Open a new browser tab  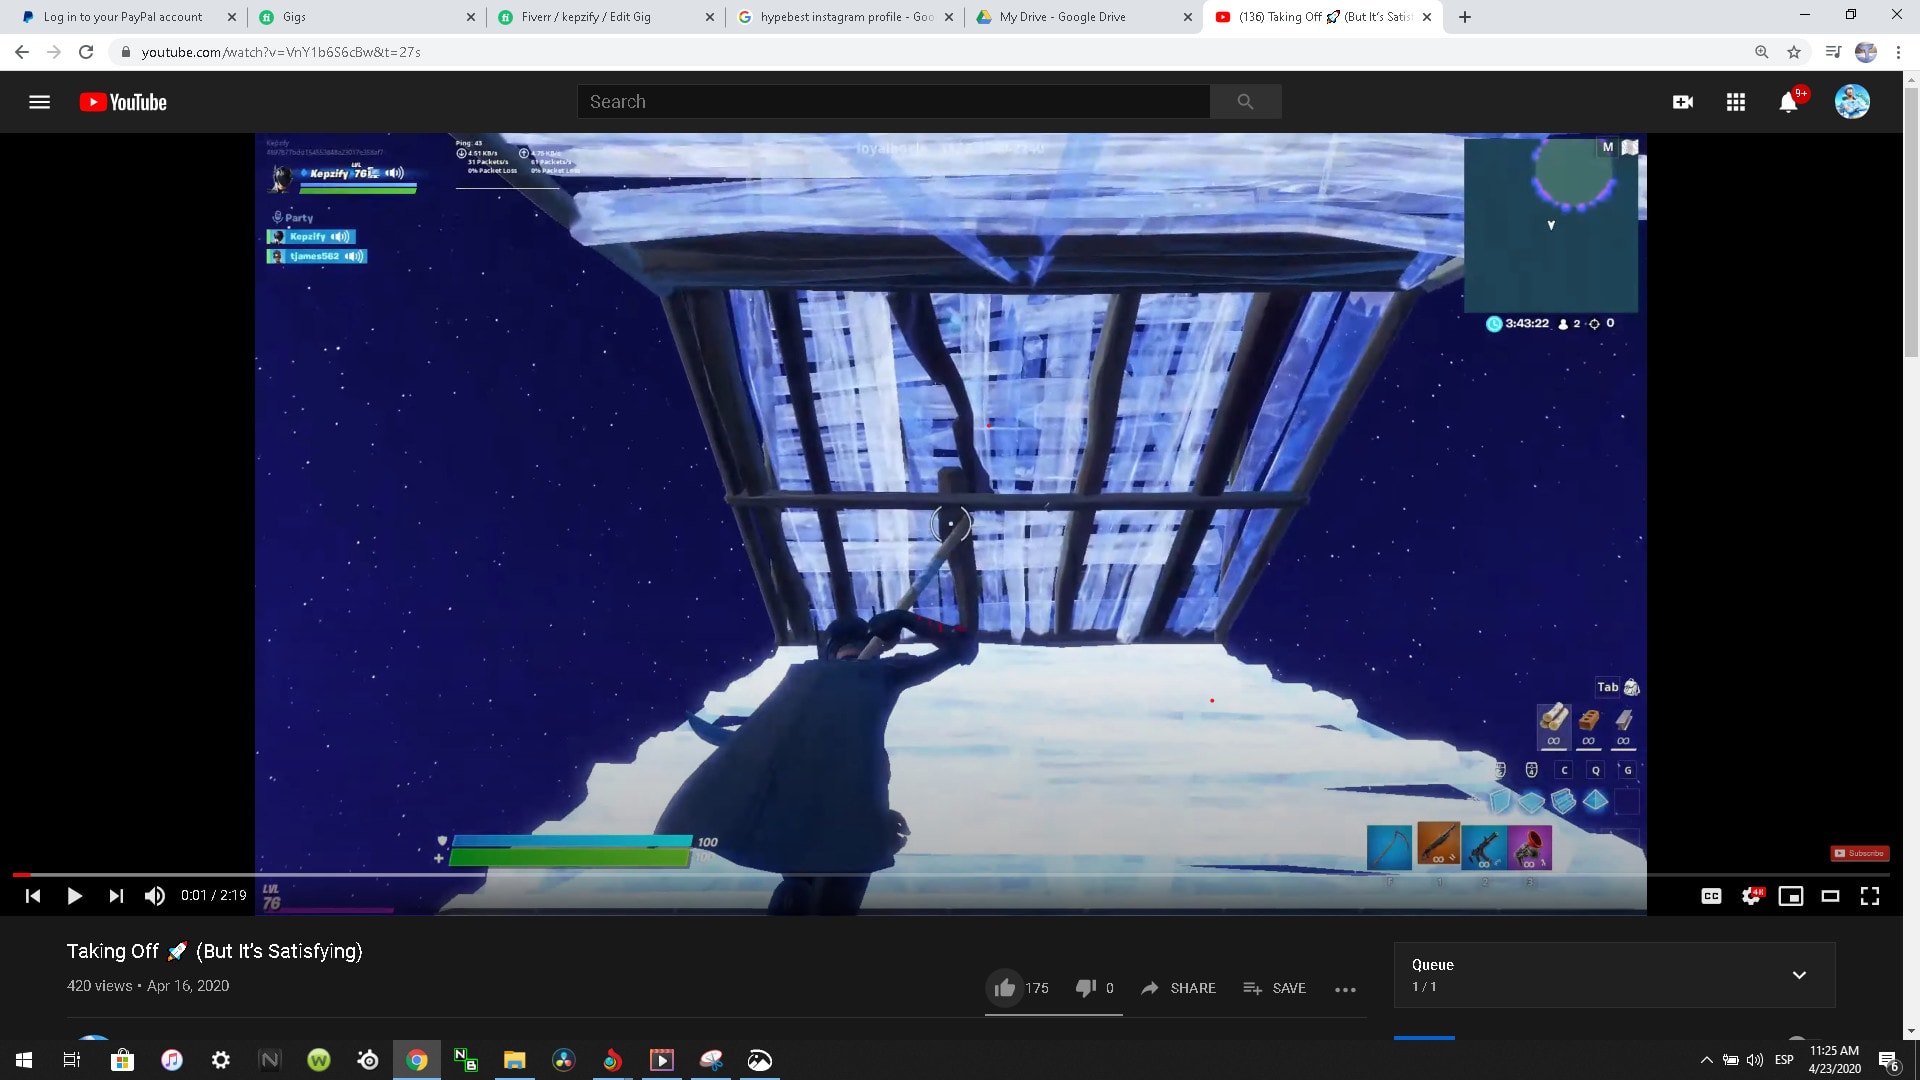[1465, 17]
